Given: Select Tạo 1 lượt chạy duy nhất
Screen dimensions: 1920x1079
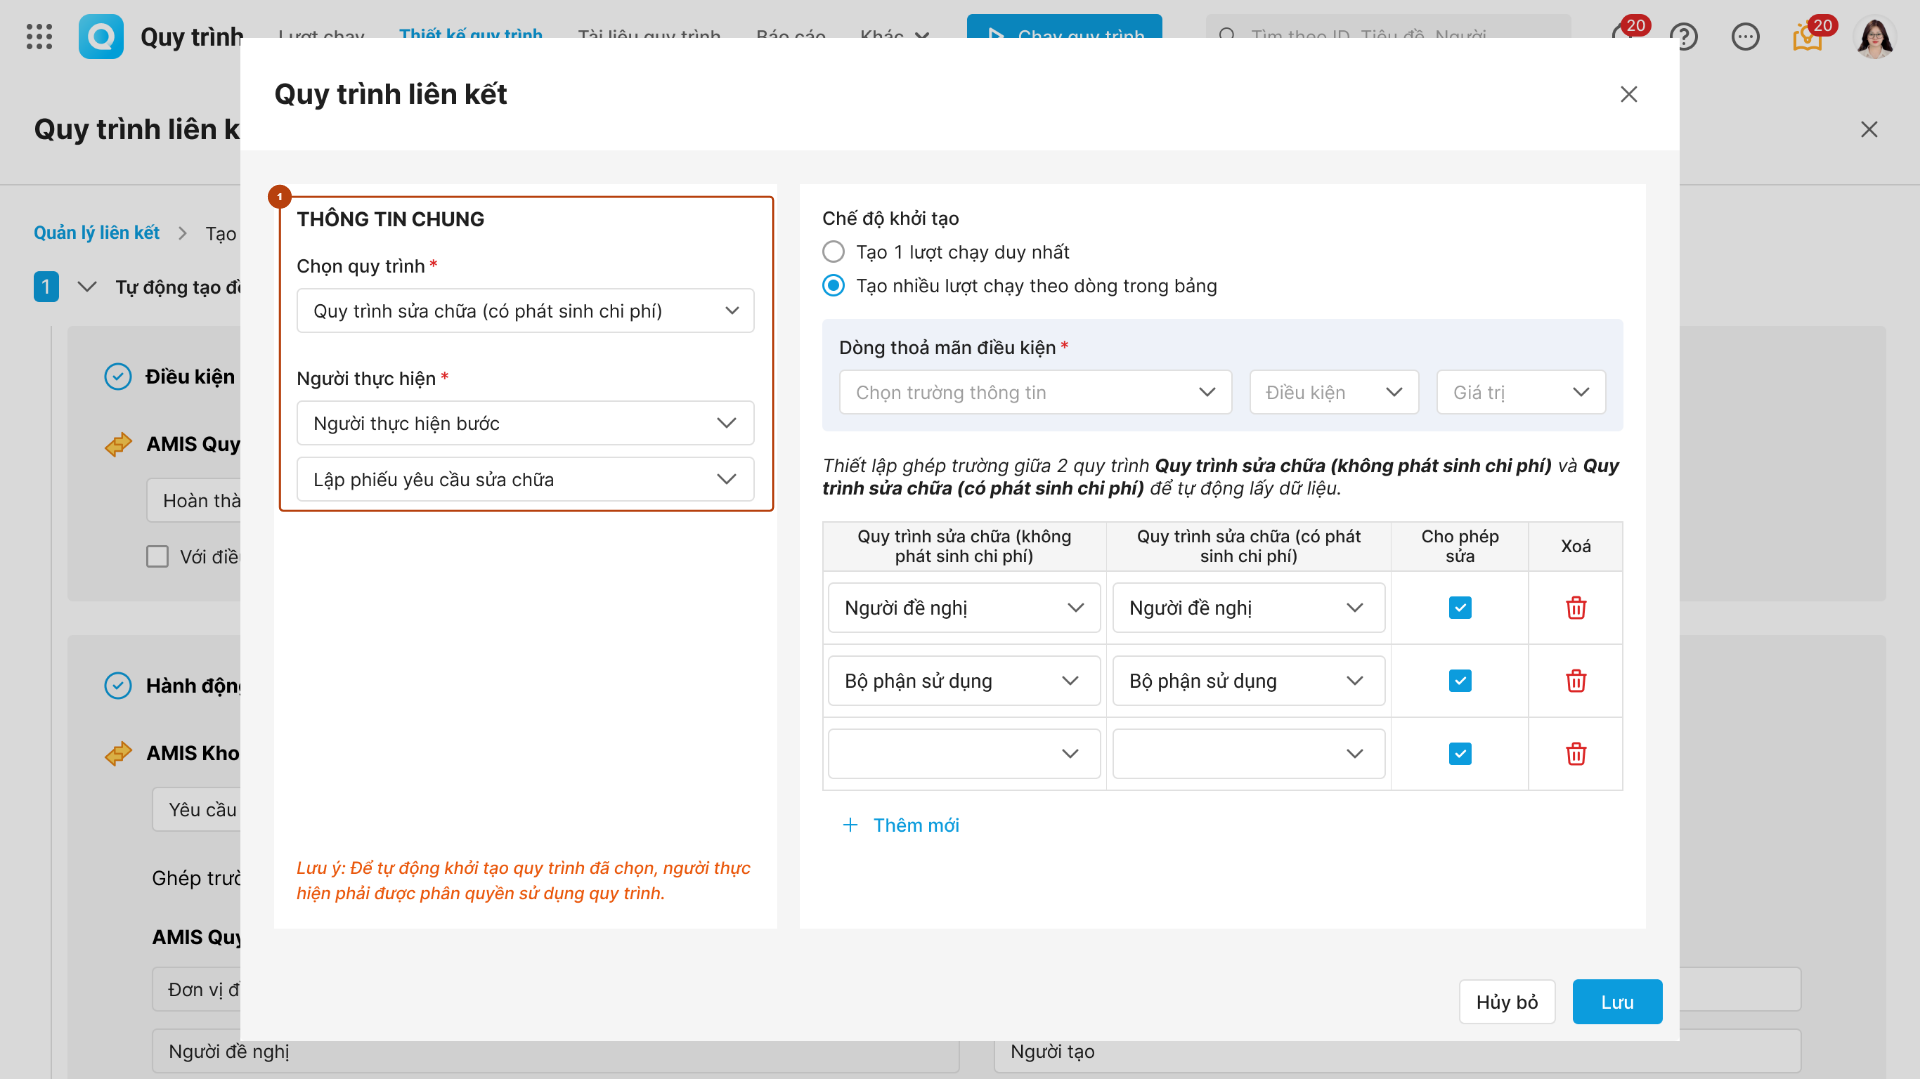Looking at the screenshot, I should tap(833, 252).
